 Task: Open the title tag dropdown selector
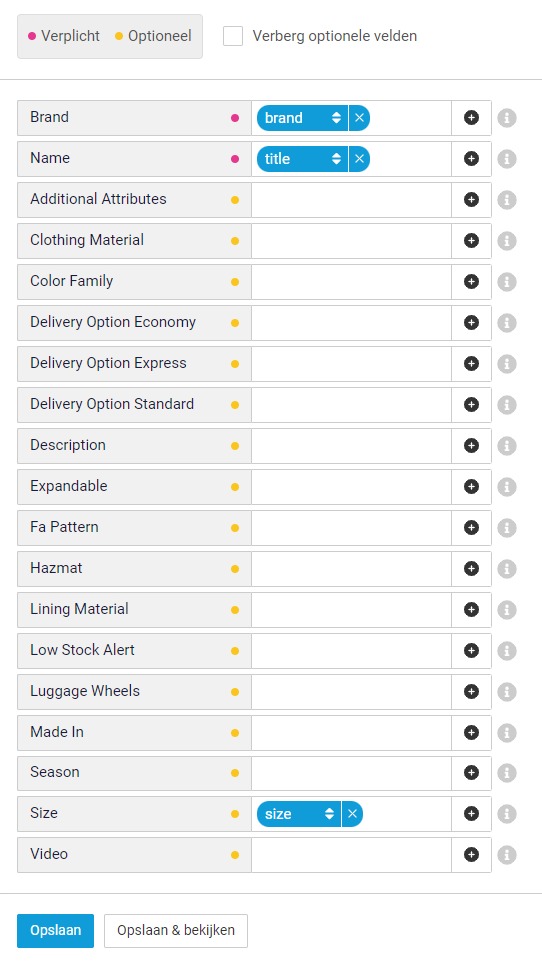(x=302, y=159)
